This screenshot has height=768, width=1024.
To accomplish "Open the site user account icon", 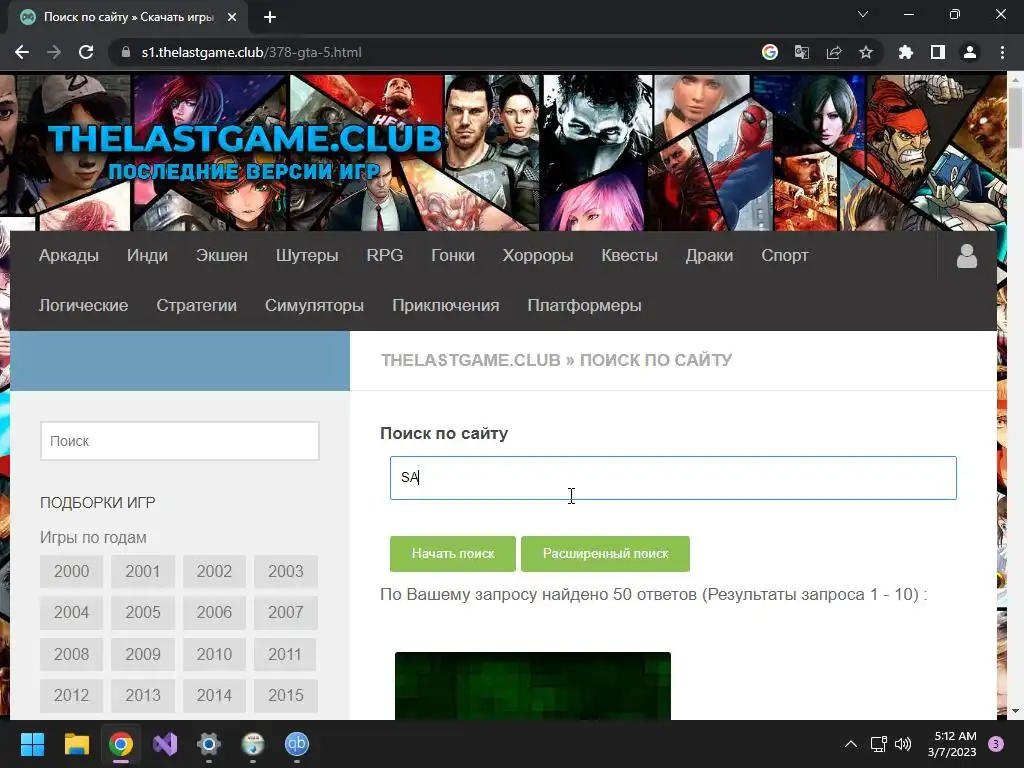I will coord(967,256).
